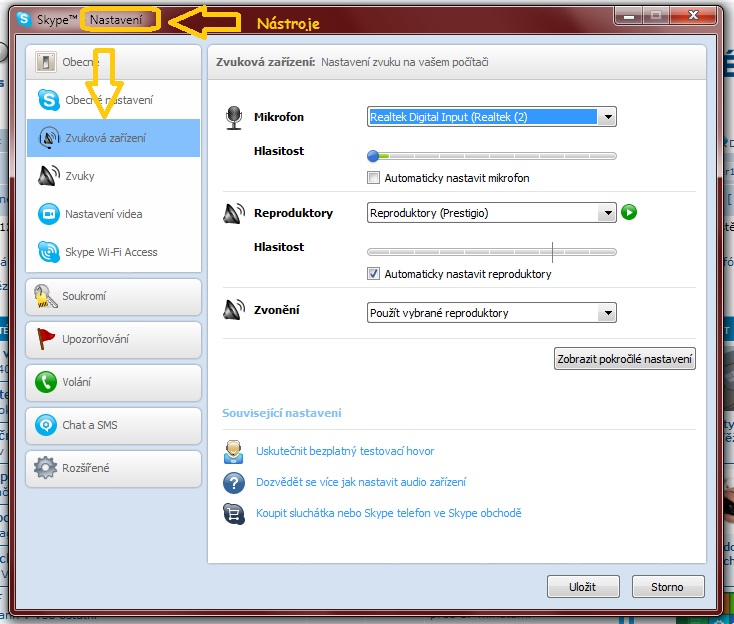
Task: Click the gear icon for Rozšířené
Action: [45, 468]
